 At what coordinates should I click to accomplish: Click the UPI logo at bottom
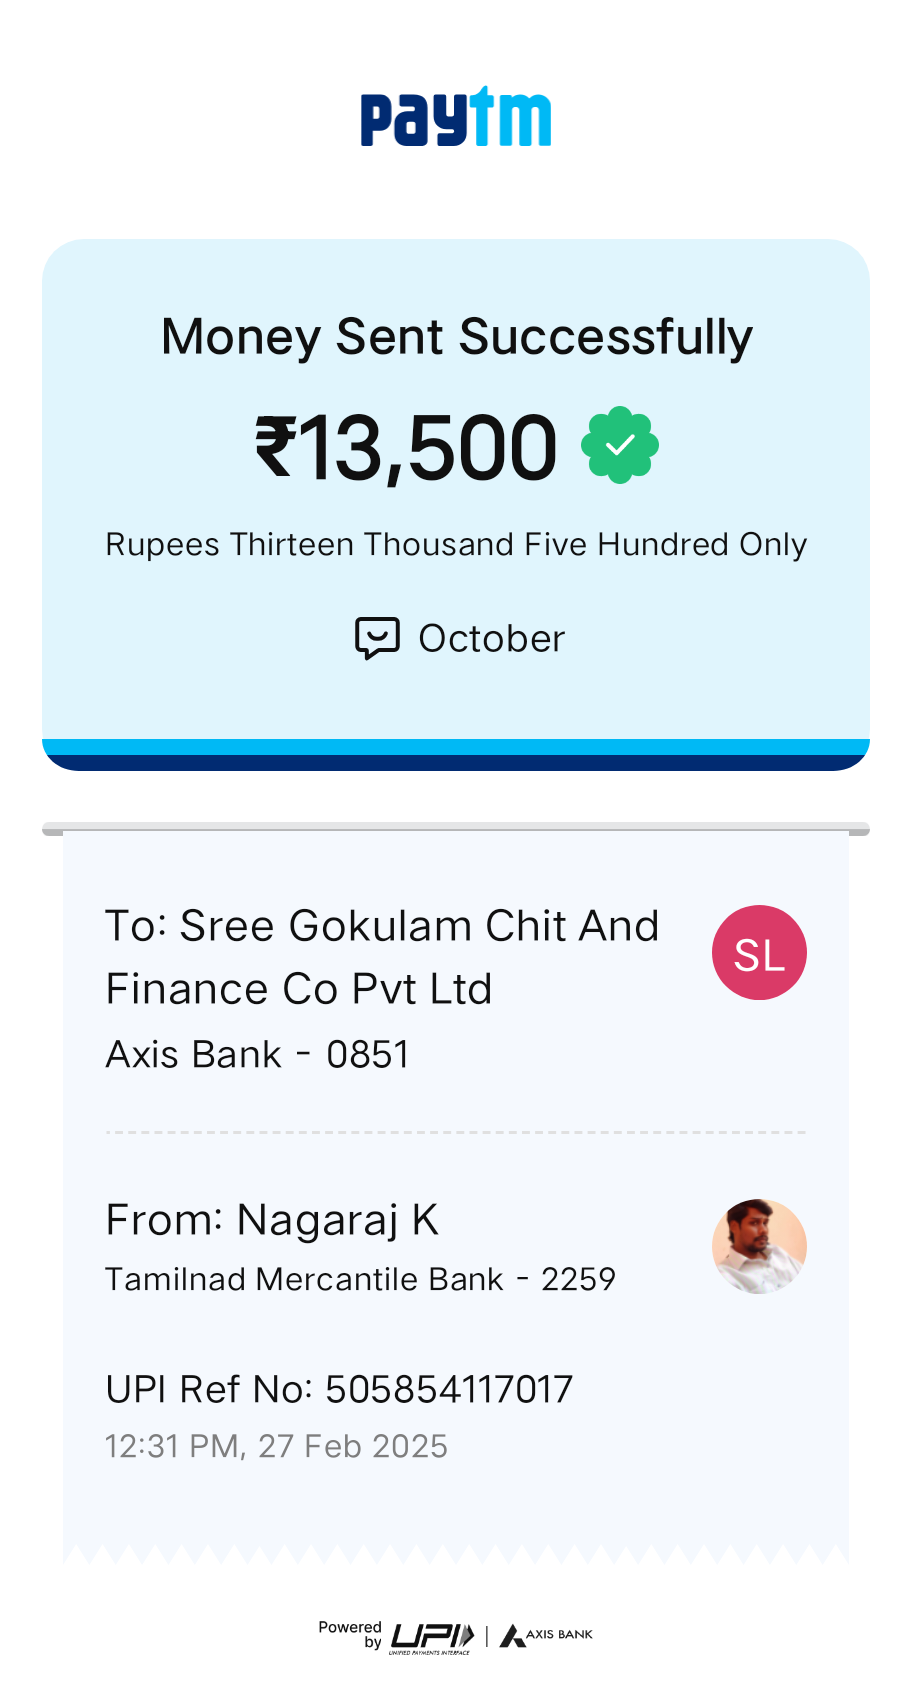pyautogui.click(x=432, y=1636)
